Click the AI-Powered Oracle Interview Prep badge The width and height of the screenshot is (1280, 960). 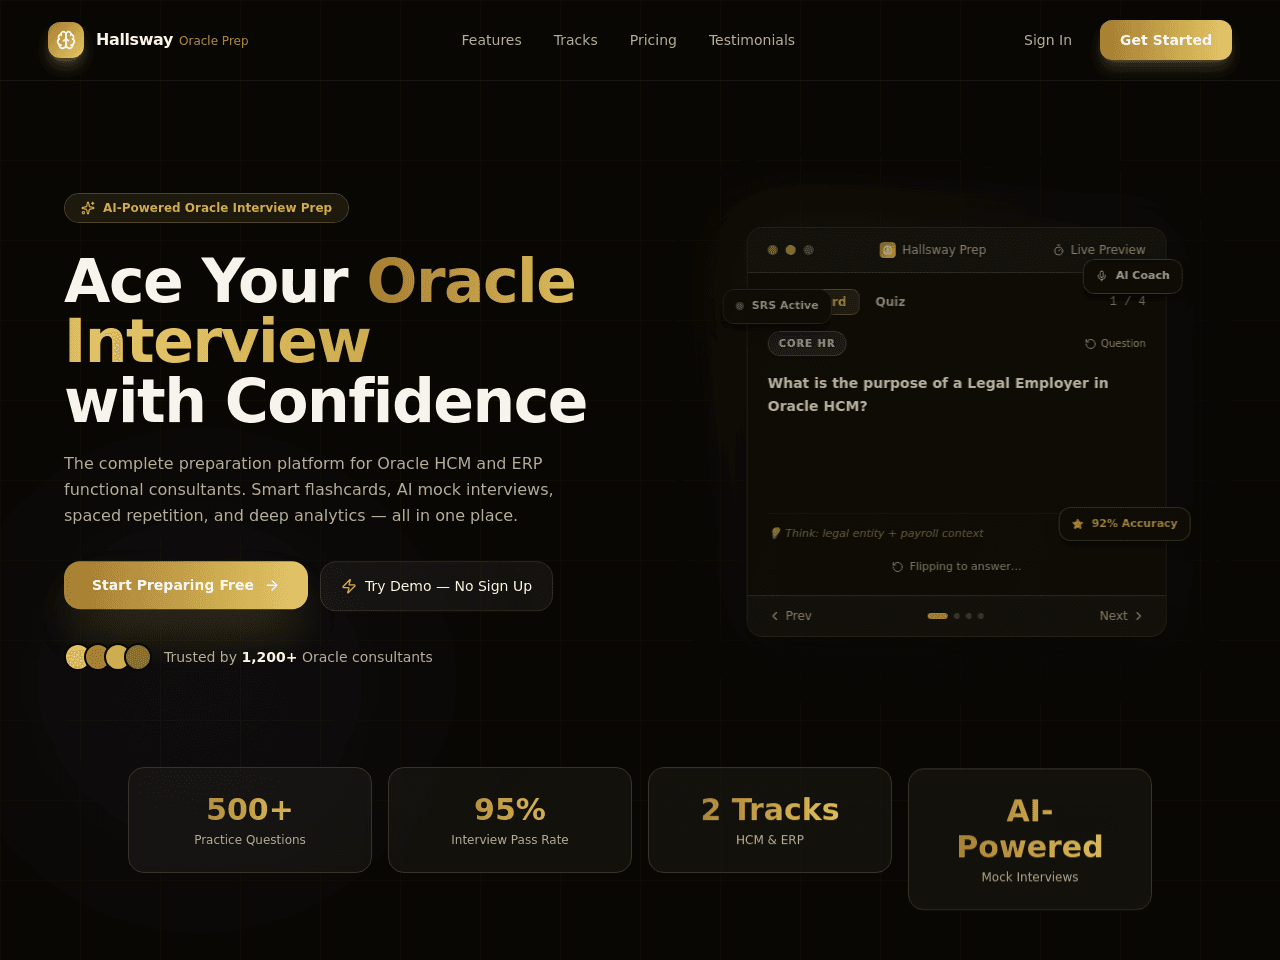(x=206, y=208)
